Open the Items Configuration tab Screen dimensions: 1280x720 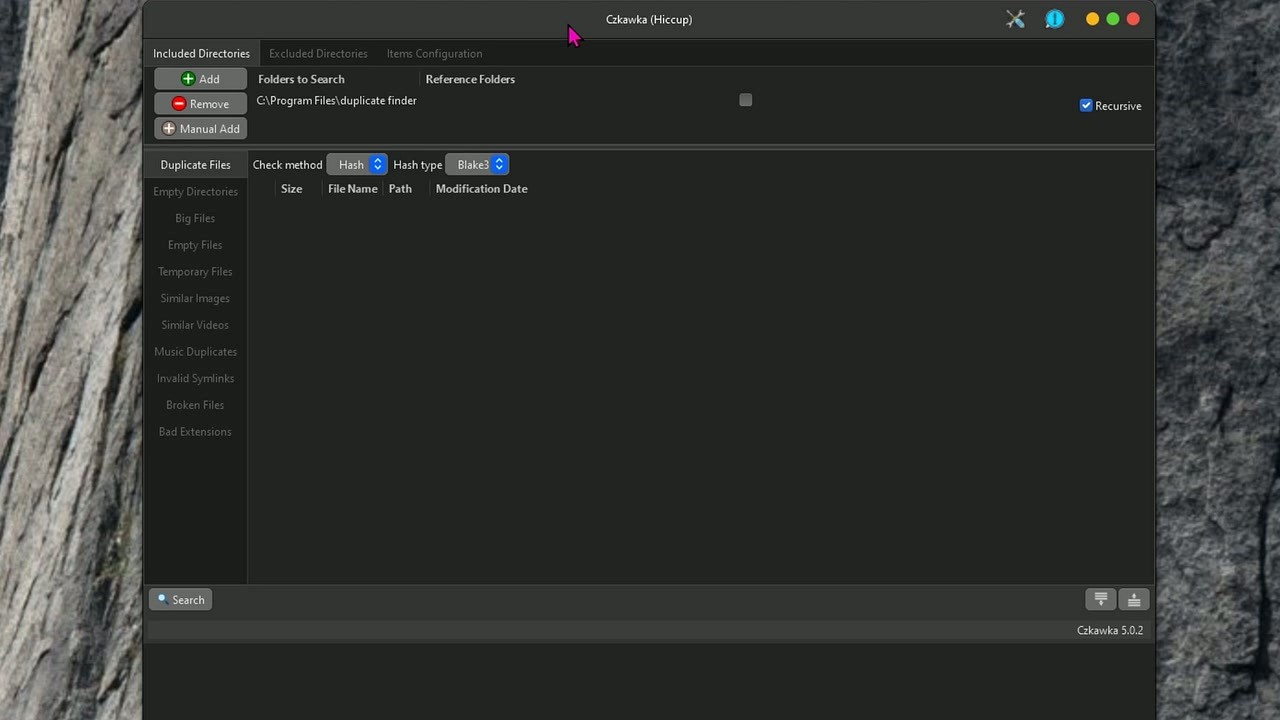(x=434, y=53)
